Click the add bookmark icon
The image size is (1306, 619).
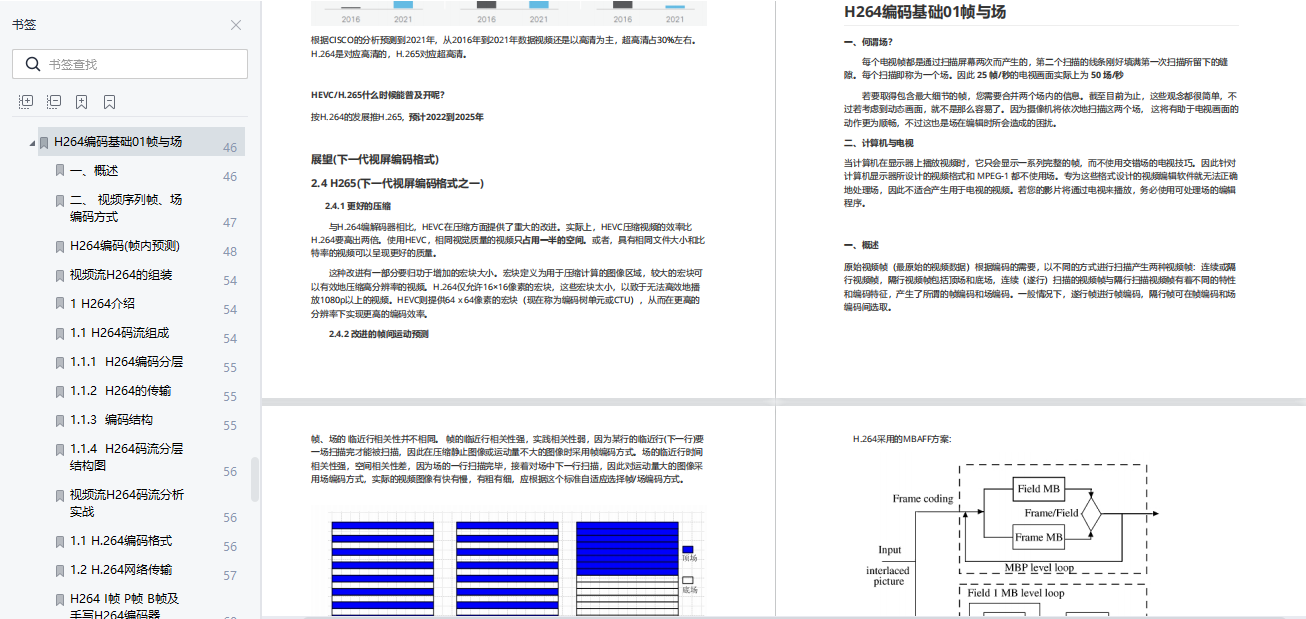pos(82,101)
